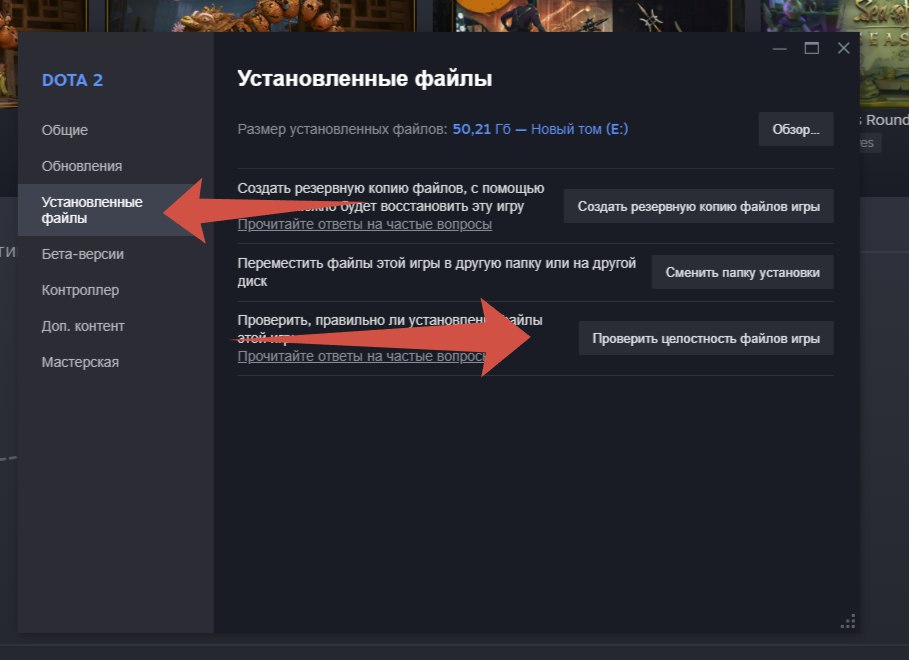909x660 pixels.
Task: Click the Размер установленных файлов label
Action: point(343,129)
